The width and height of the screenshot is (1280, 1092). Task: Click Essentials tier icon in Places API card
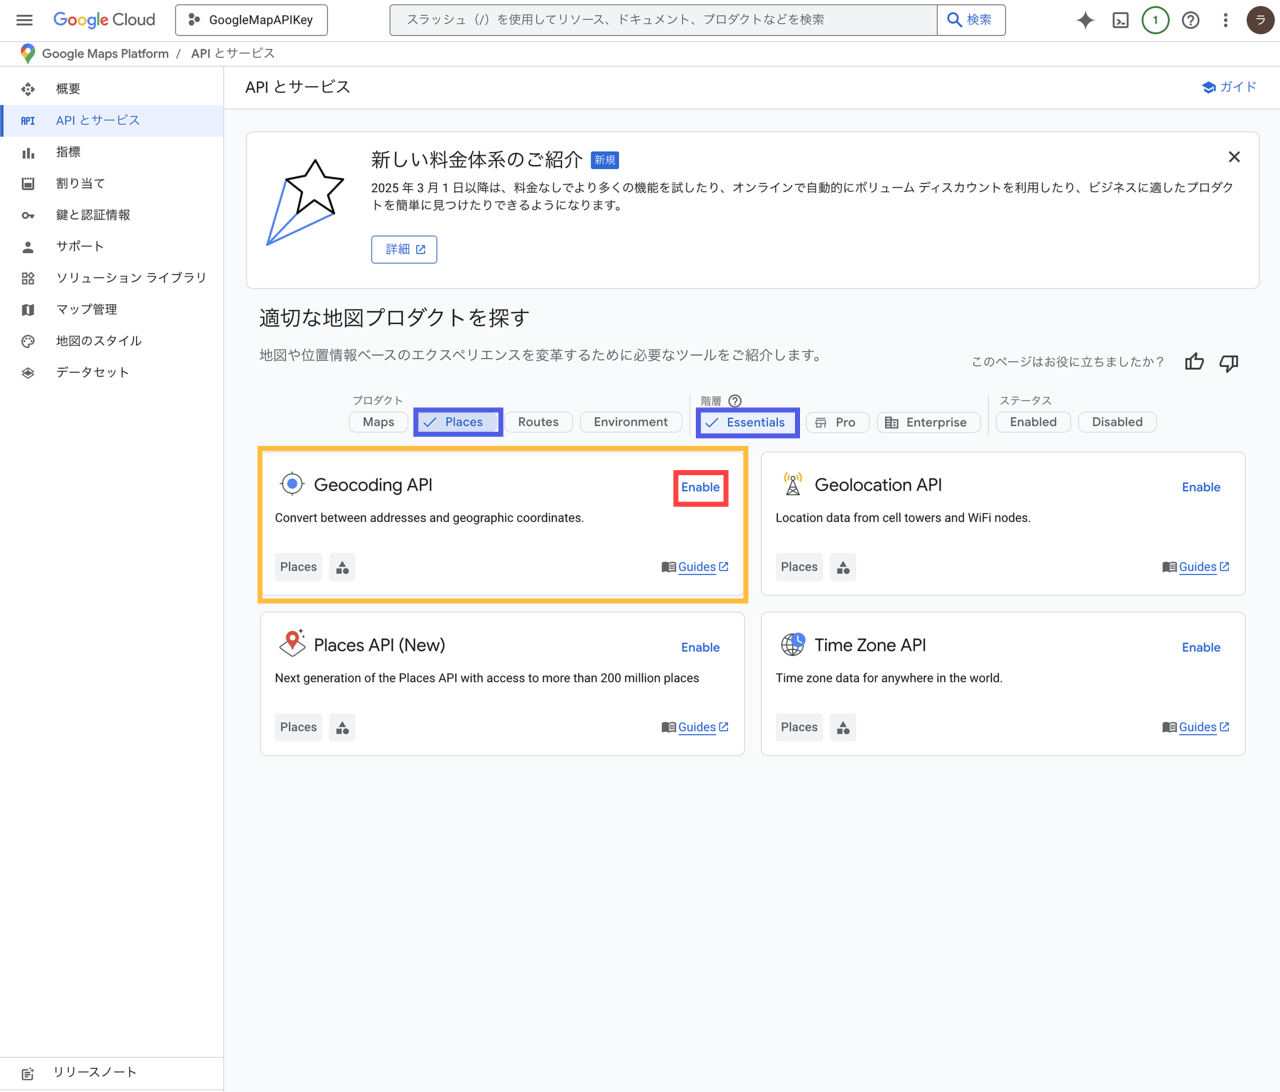click(x=343, y=728)
